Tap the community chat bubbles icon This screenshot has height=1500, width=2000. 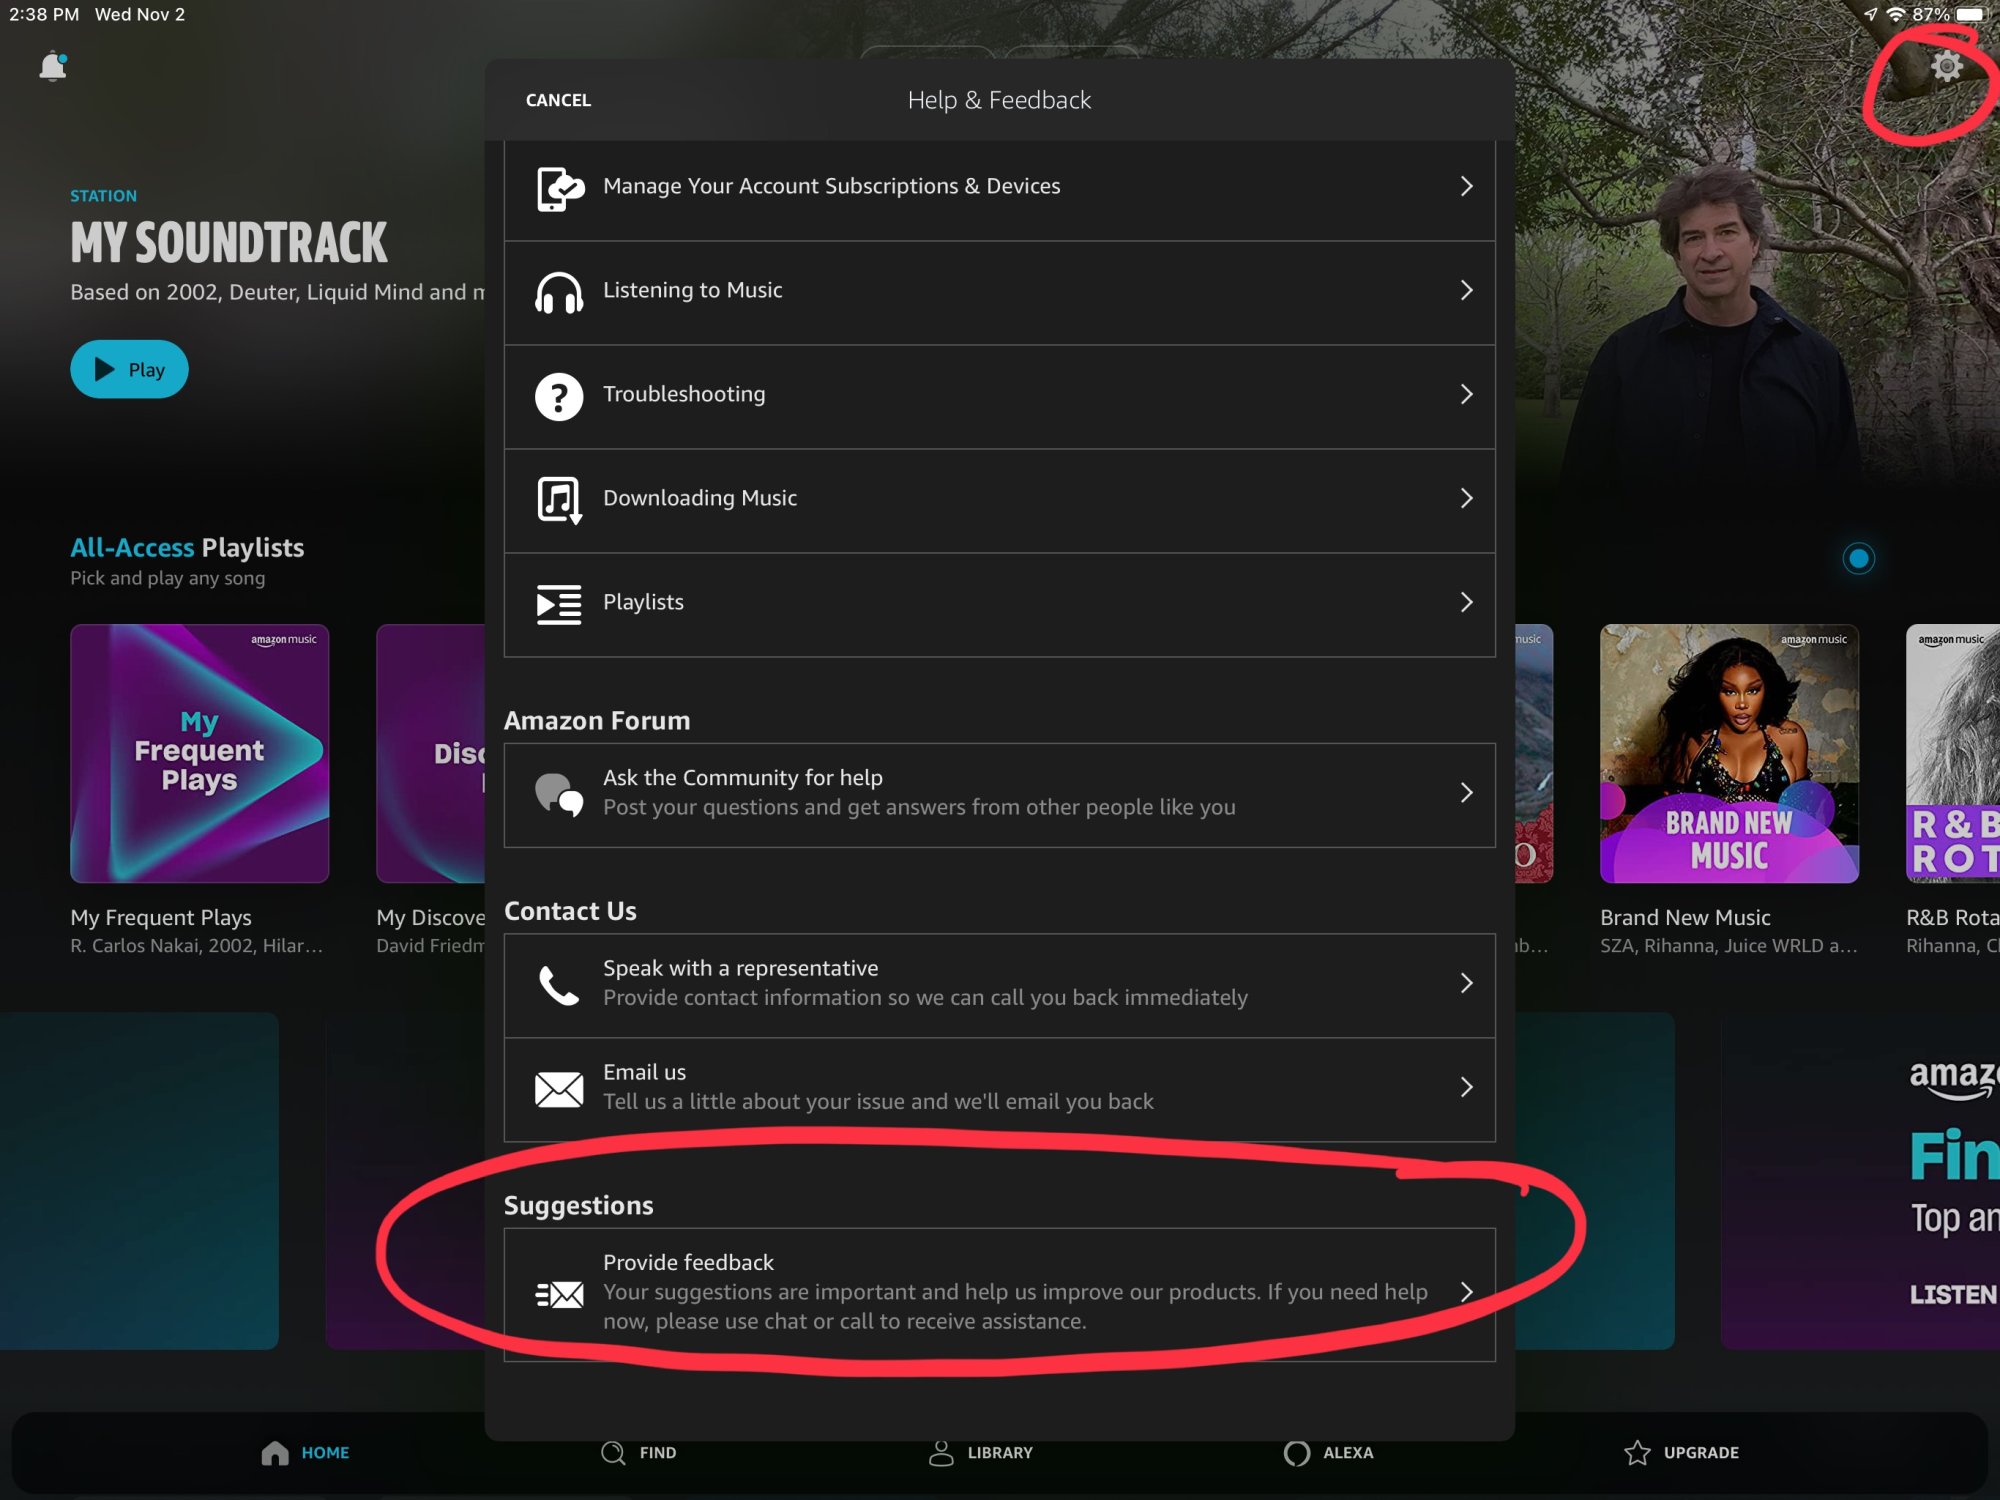558,794
